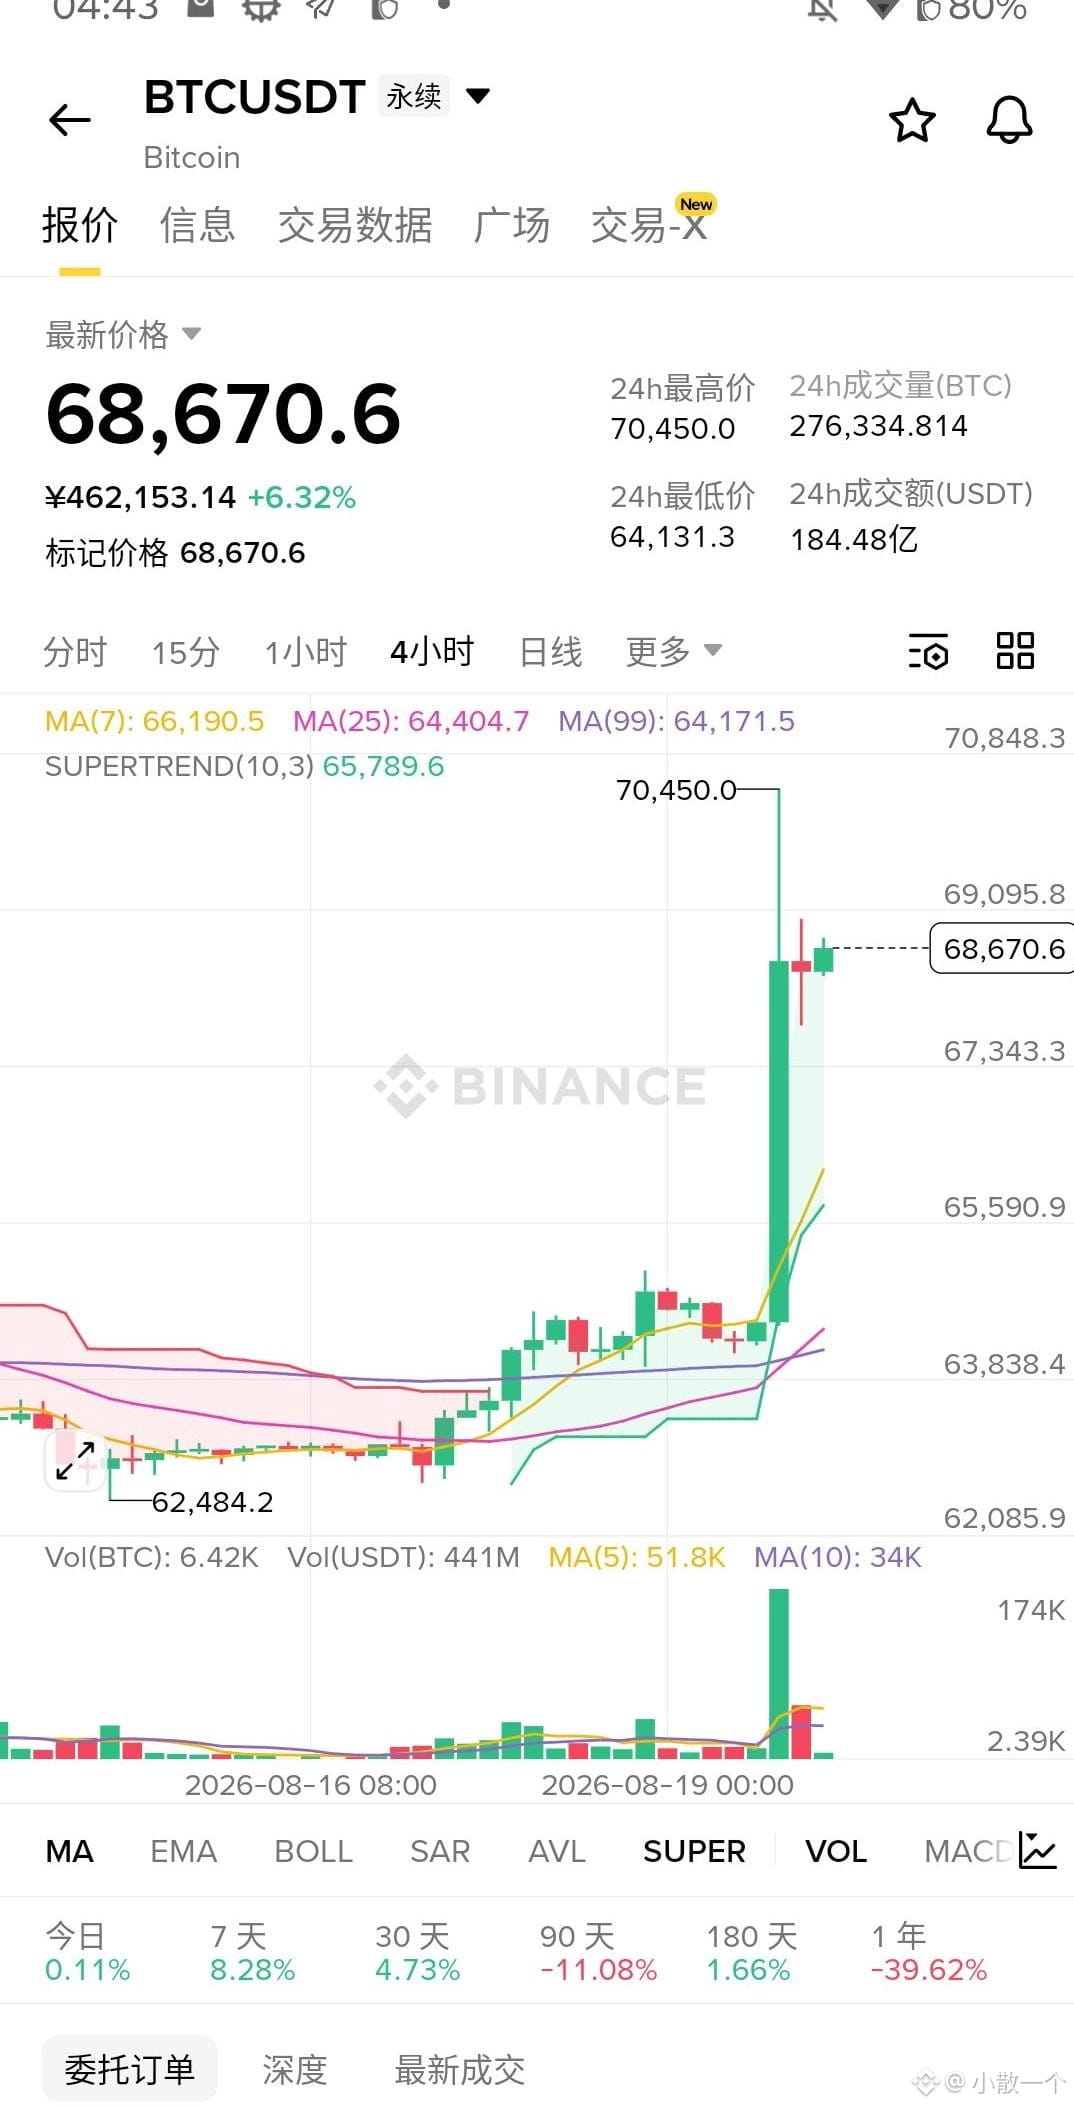Tap the 24h最高价 value
The height and width of the screenshot is (2108, 1074).
(673, 429)
